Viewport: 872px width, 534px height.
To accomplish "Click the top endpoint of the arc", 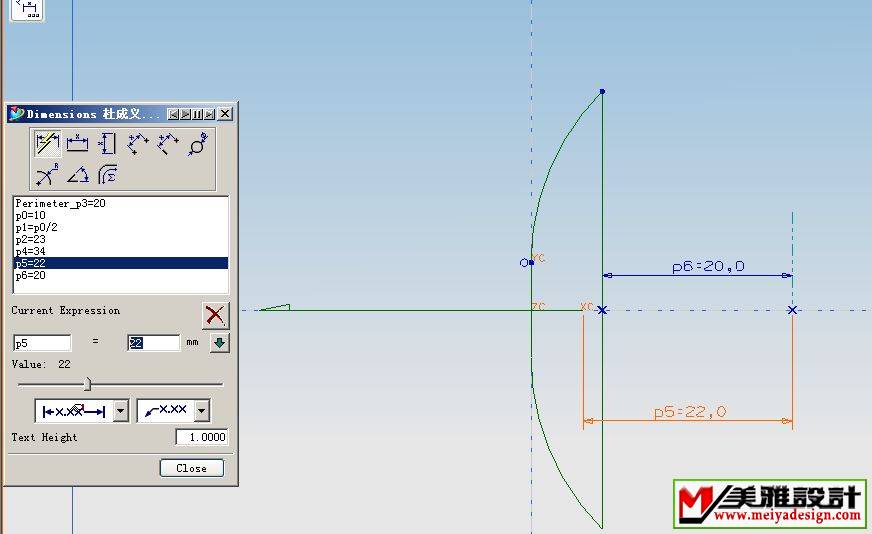I will click(602, 91).
